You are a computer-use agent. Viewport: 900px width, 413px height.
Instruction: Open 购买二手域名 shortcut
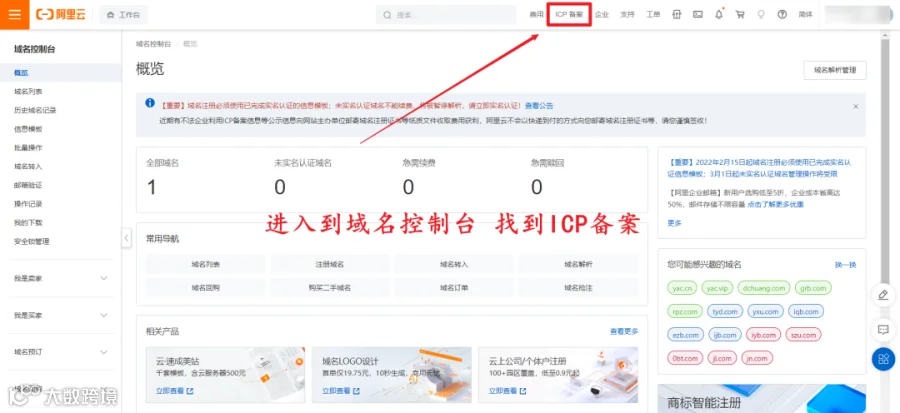(x=330, y=287)
